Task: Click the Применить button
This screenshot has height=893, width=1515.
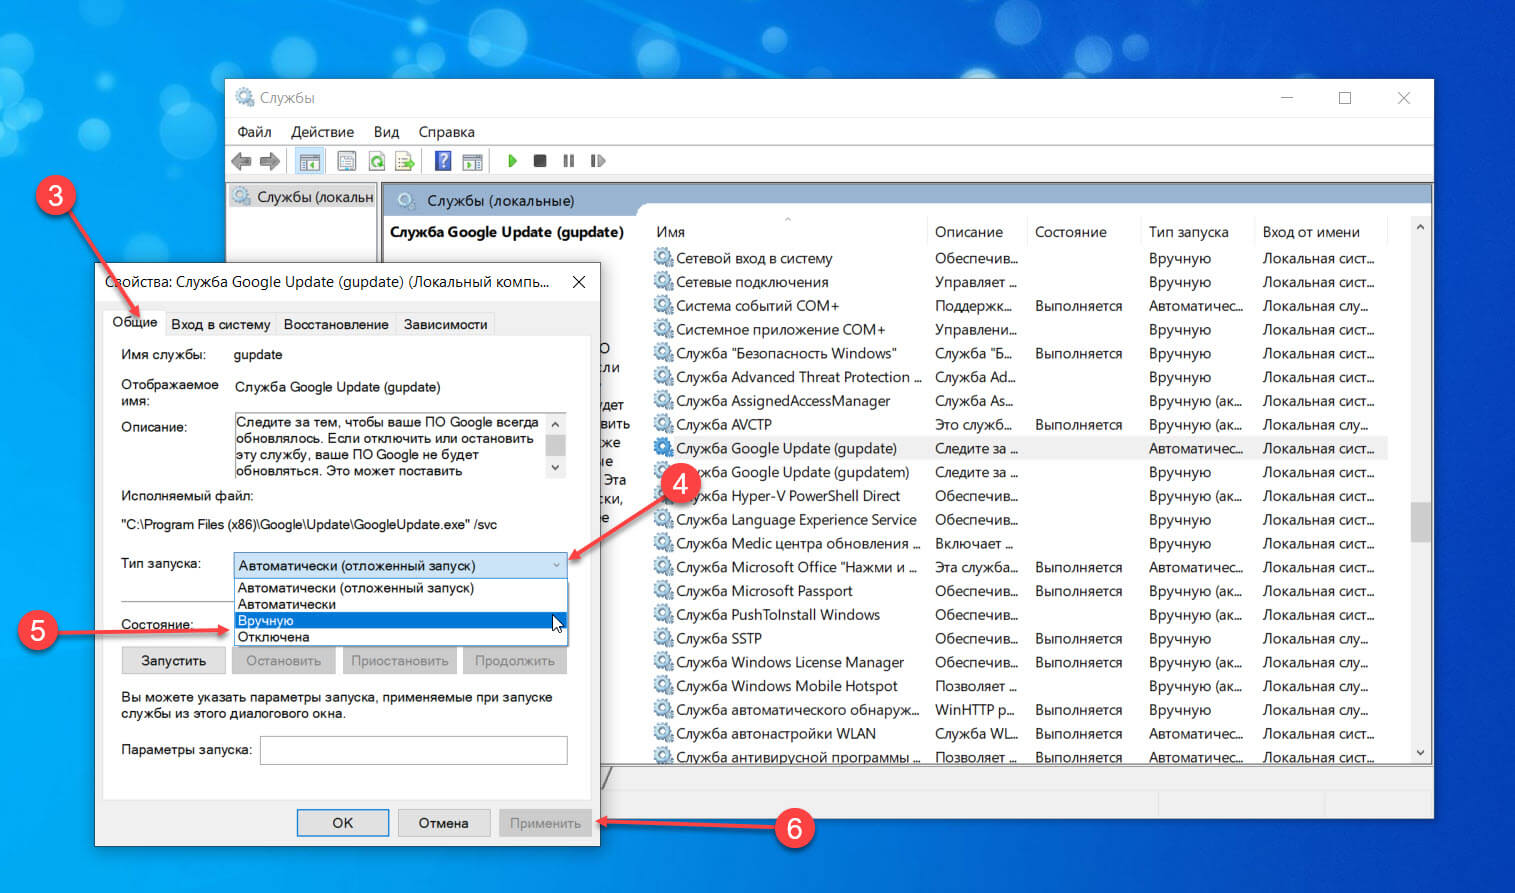Action: (x=545, y=823)
